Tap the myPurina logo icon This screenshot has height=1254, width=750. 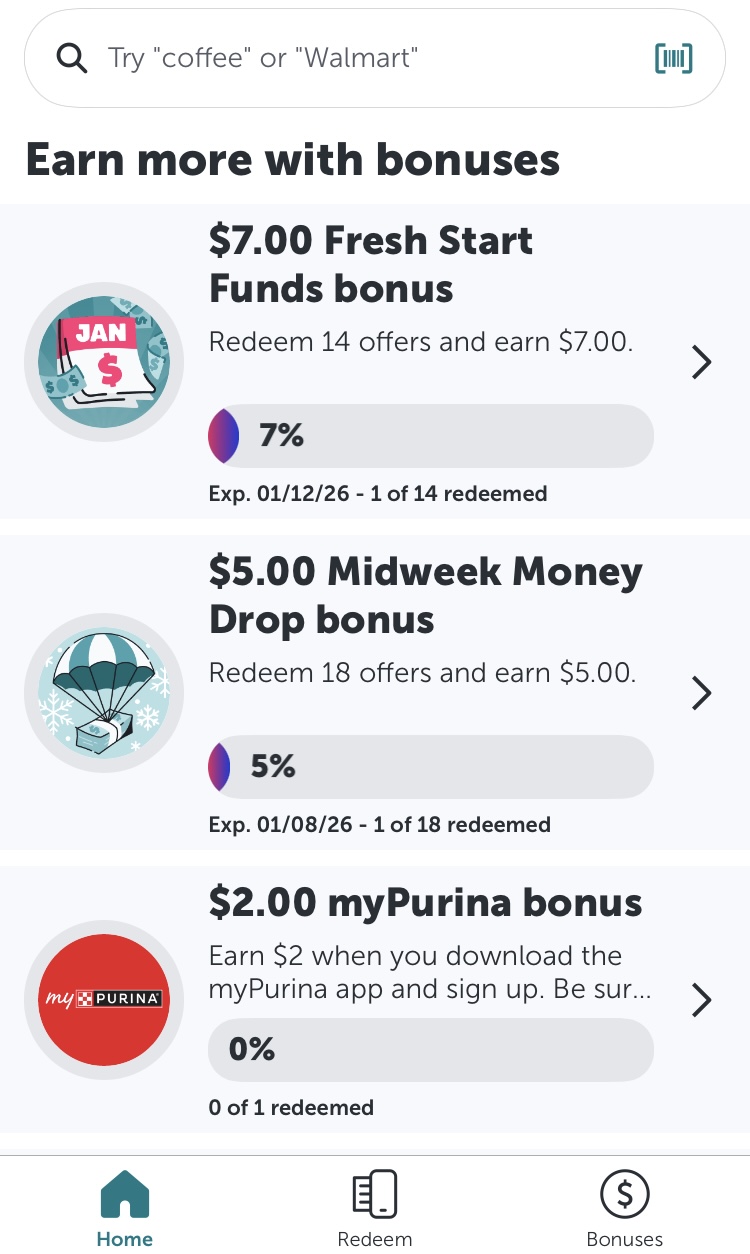click(104, 999)
